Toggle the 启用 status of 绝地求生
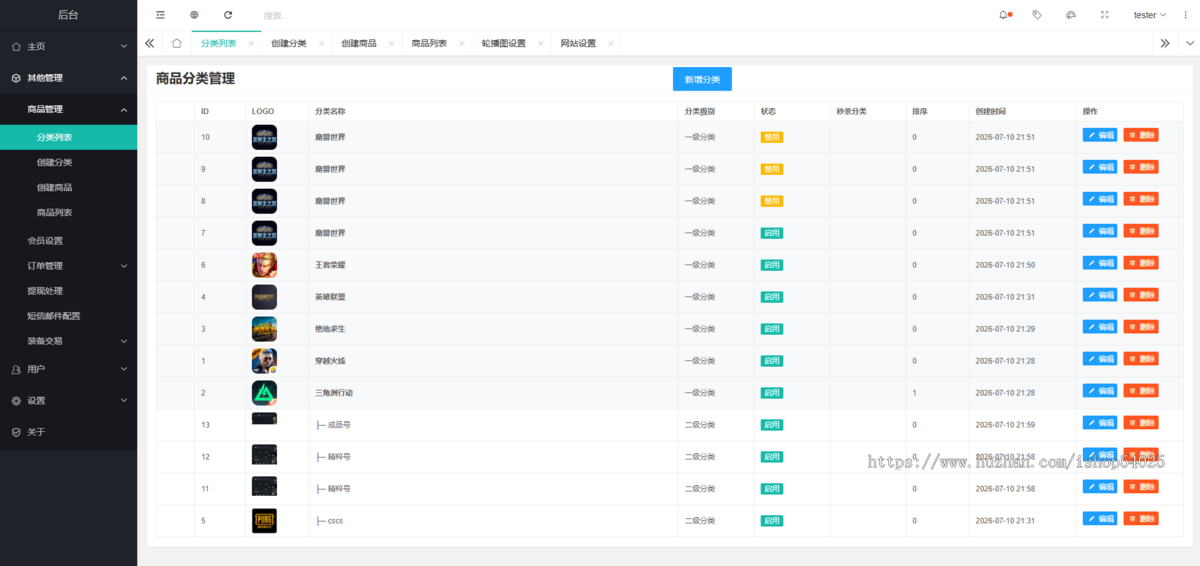The height and width of the screenshot is (566, 1200). (x=772, y=329)
